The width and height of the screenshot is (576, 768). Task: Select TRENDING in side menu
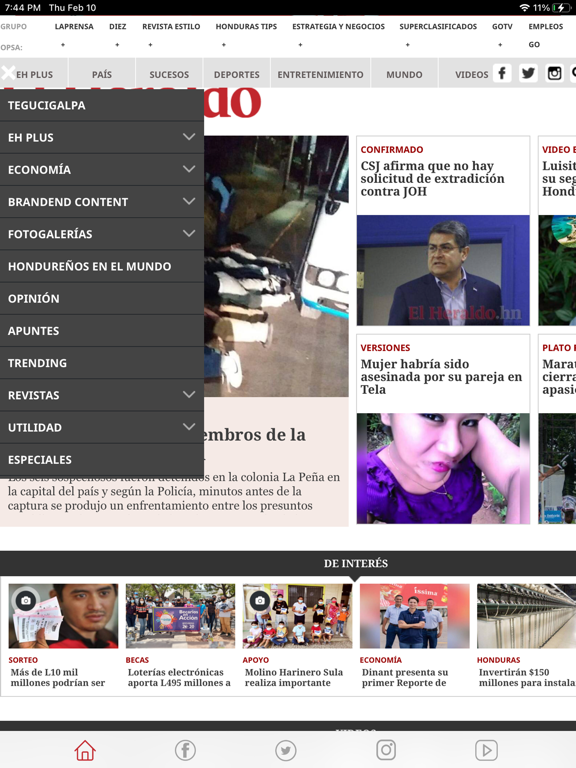point(102,363)
